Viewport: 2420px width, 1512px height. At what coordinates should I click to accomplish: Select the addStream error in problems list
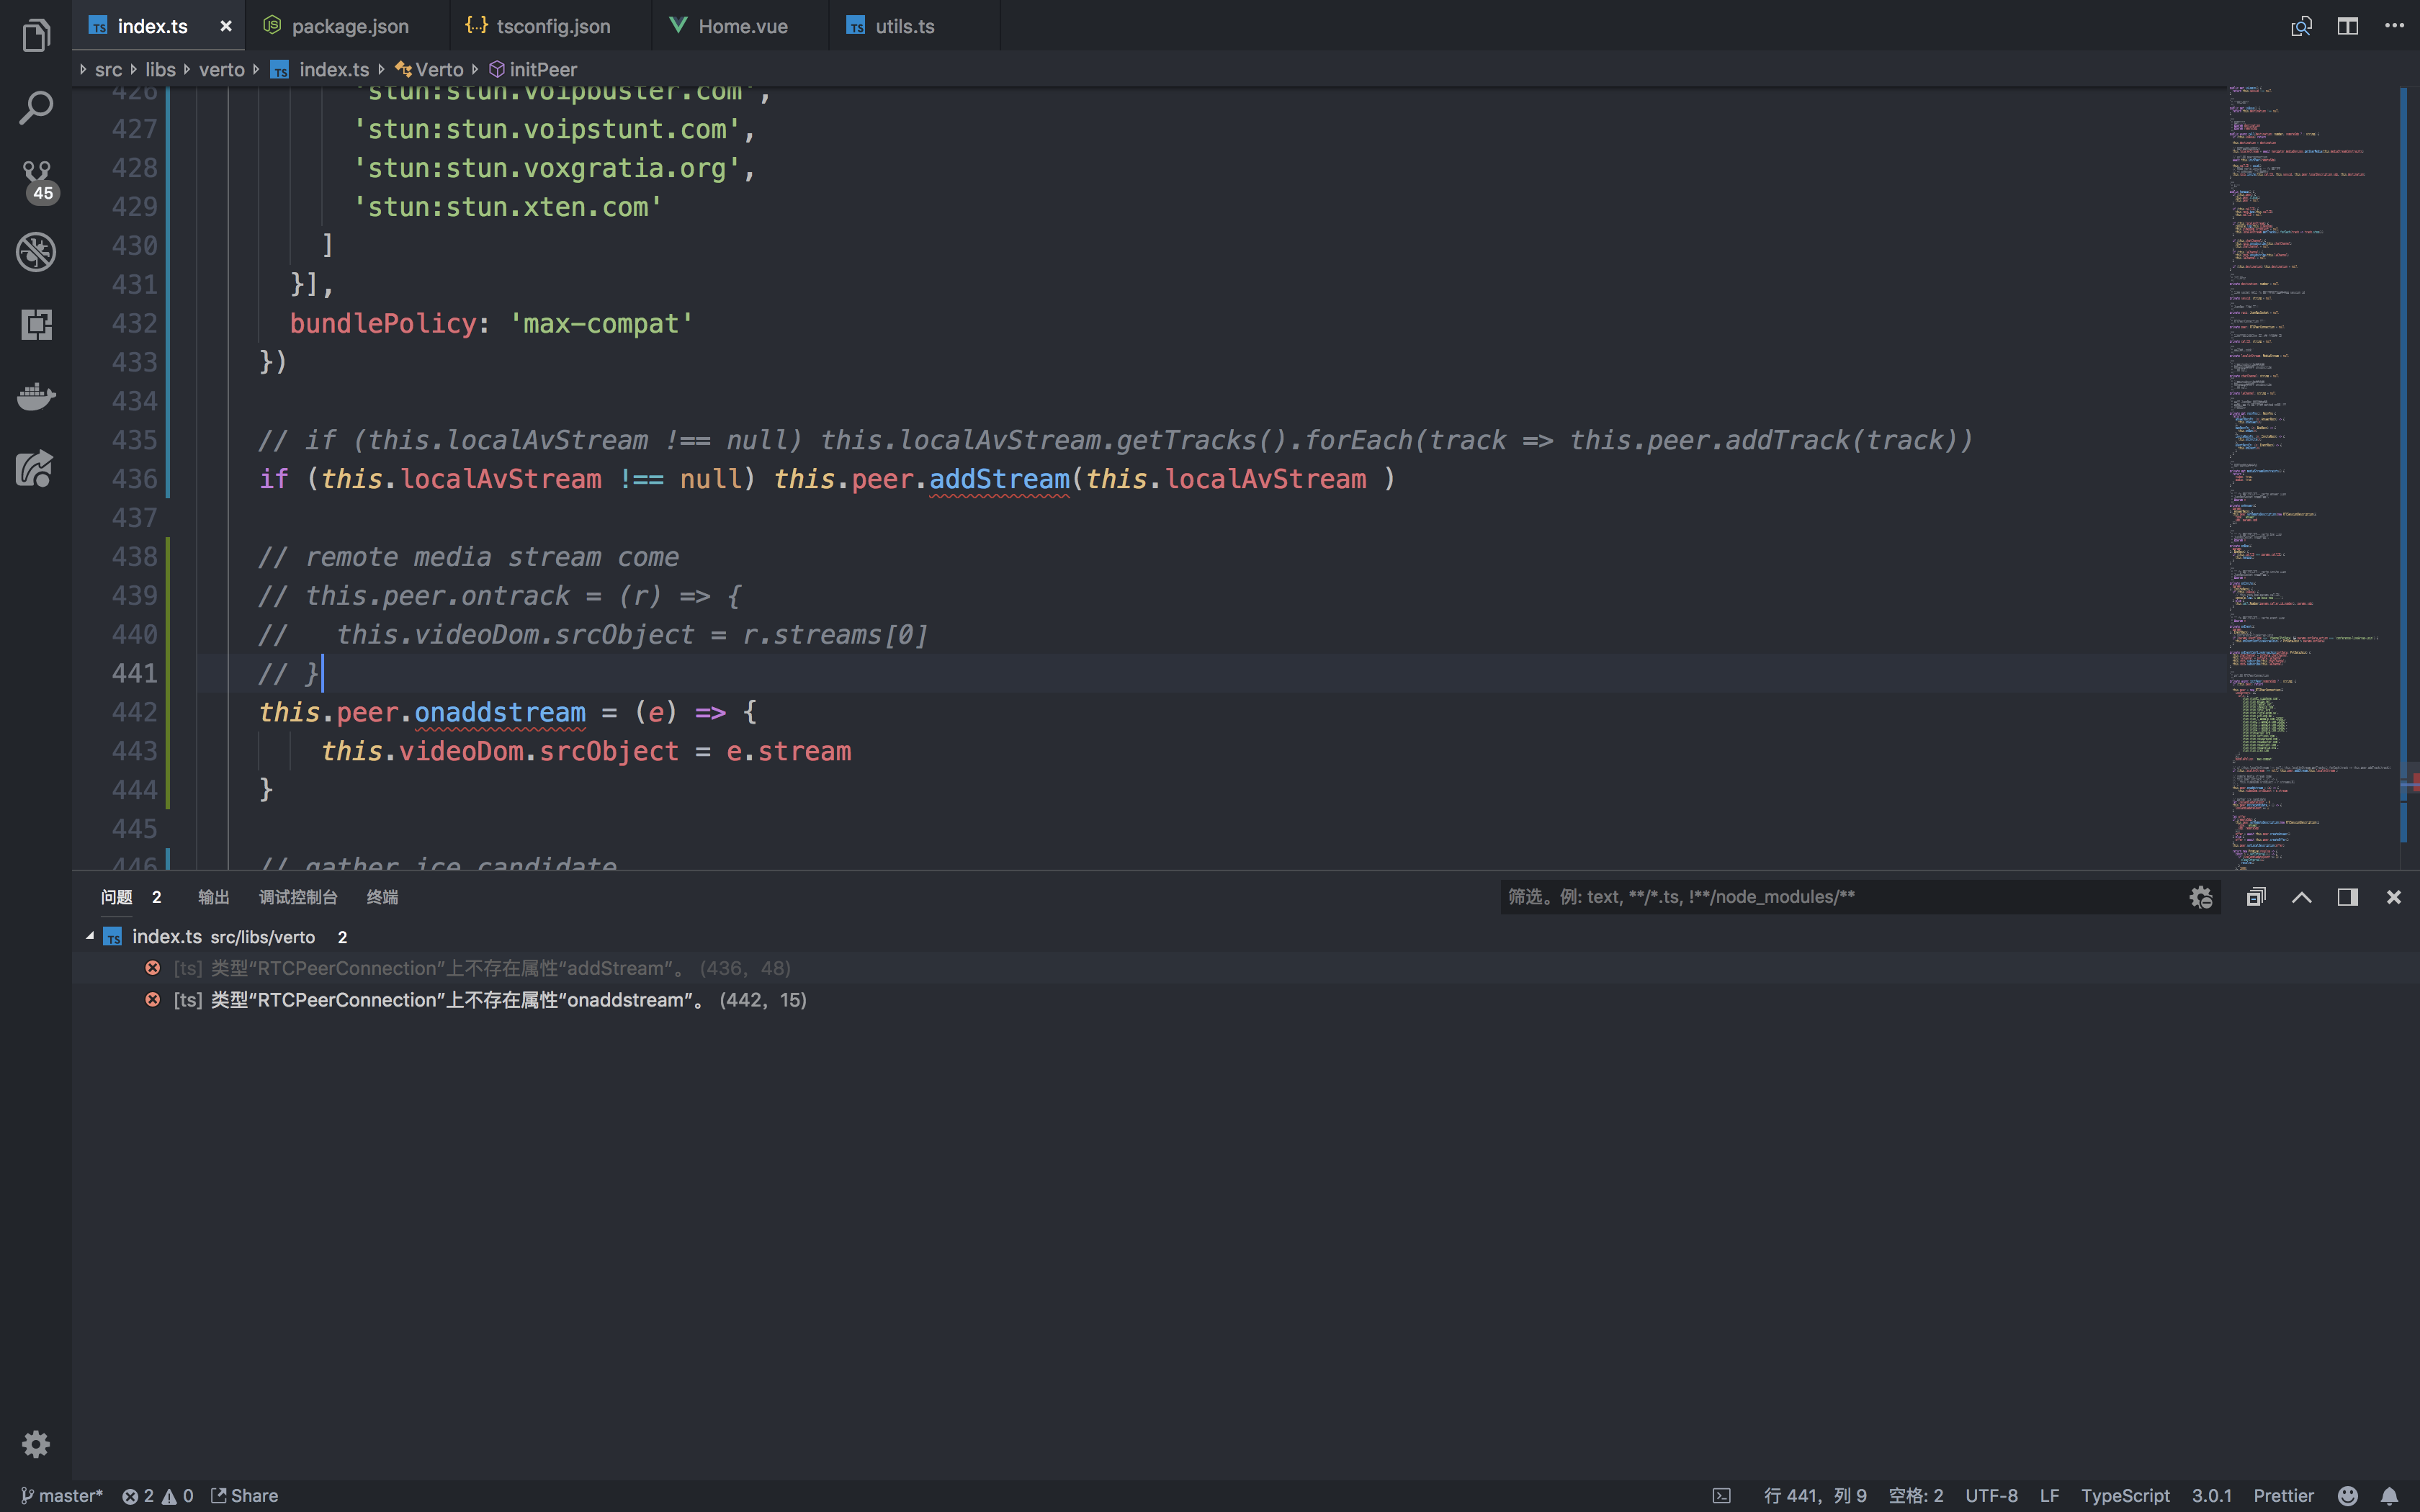(x=1245, y=968)
